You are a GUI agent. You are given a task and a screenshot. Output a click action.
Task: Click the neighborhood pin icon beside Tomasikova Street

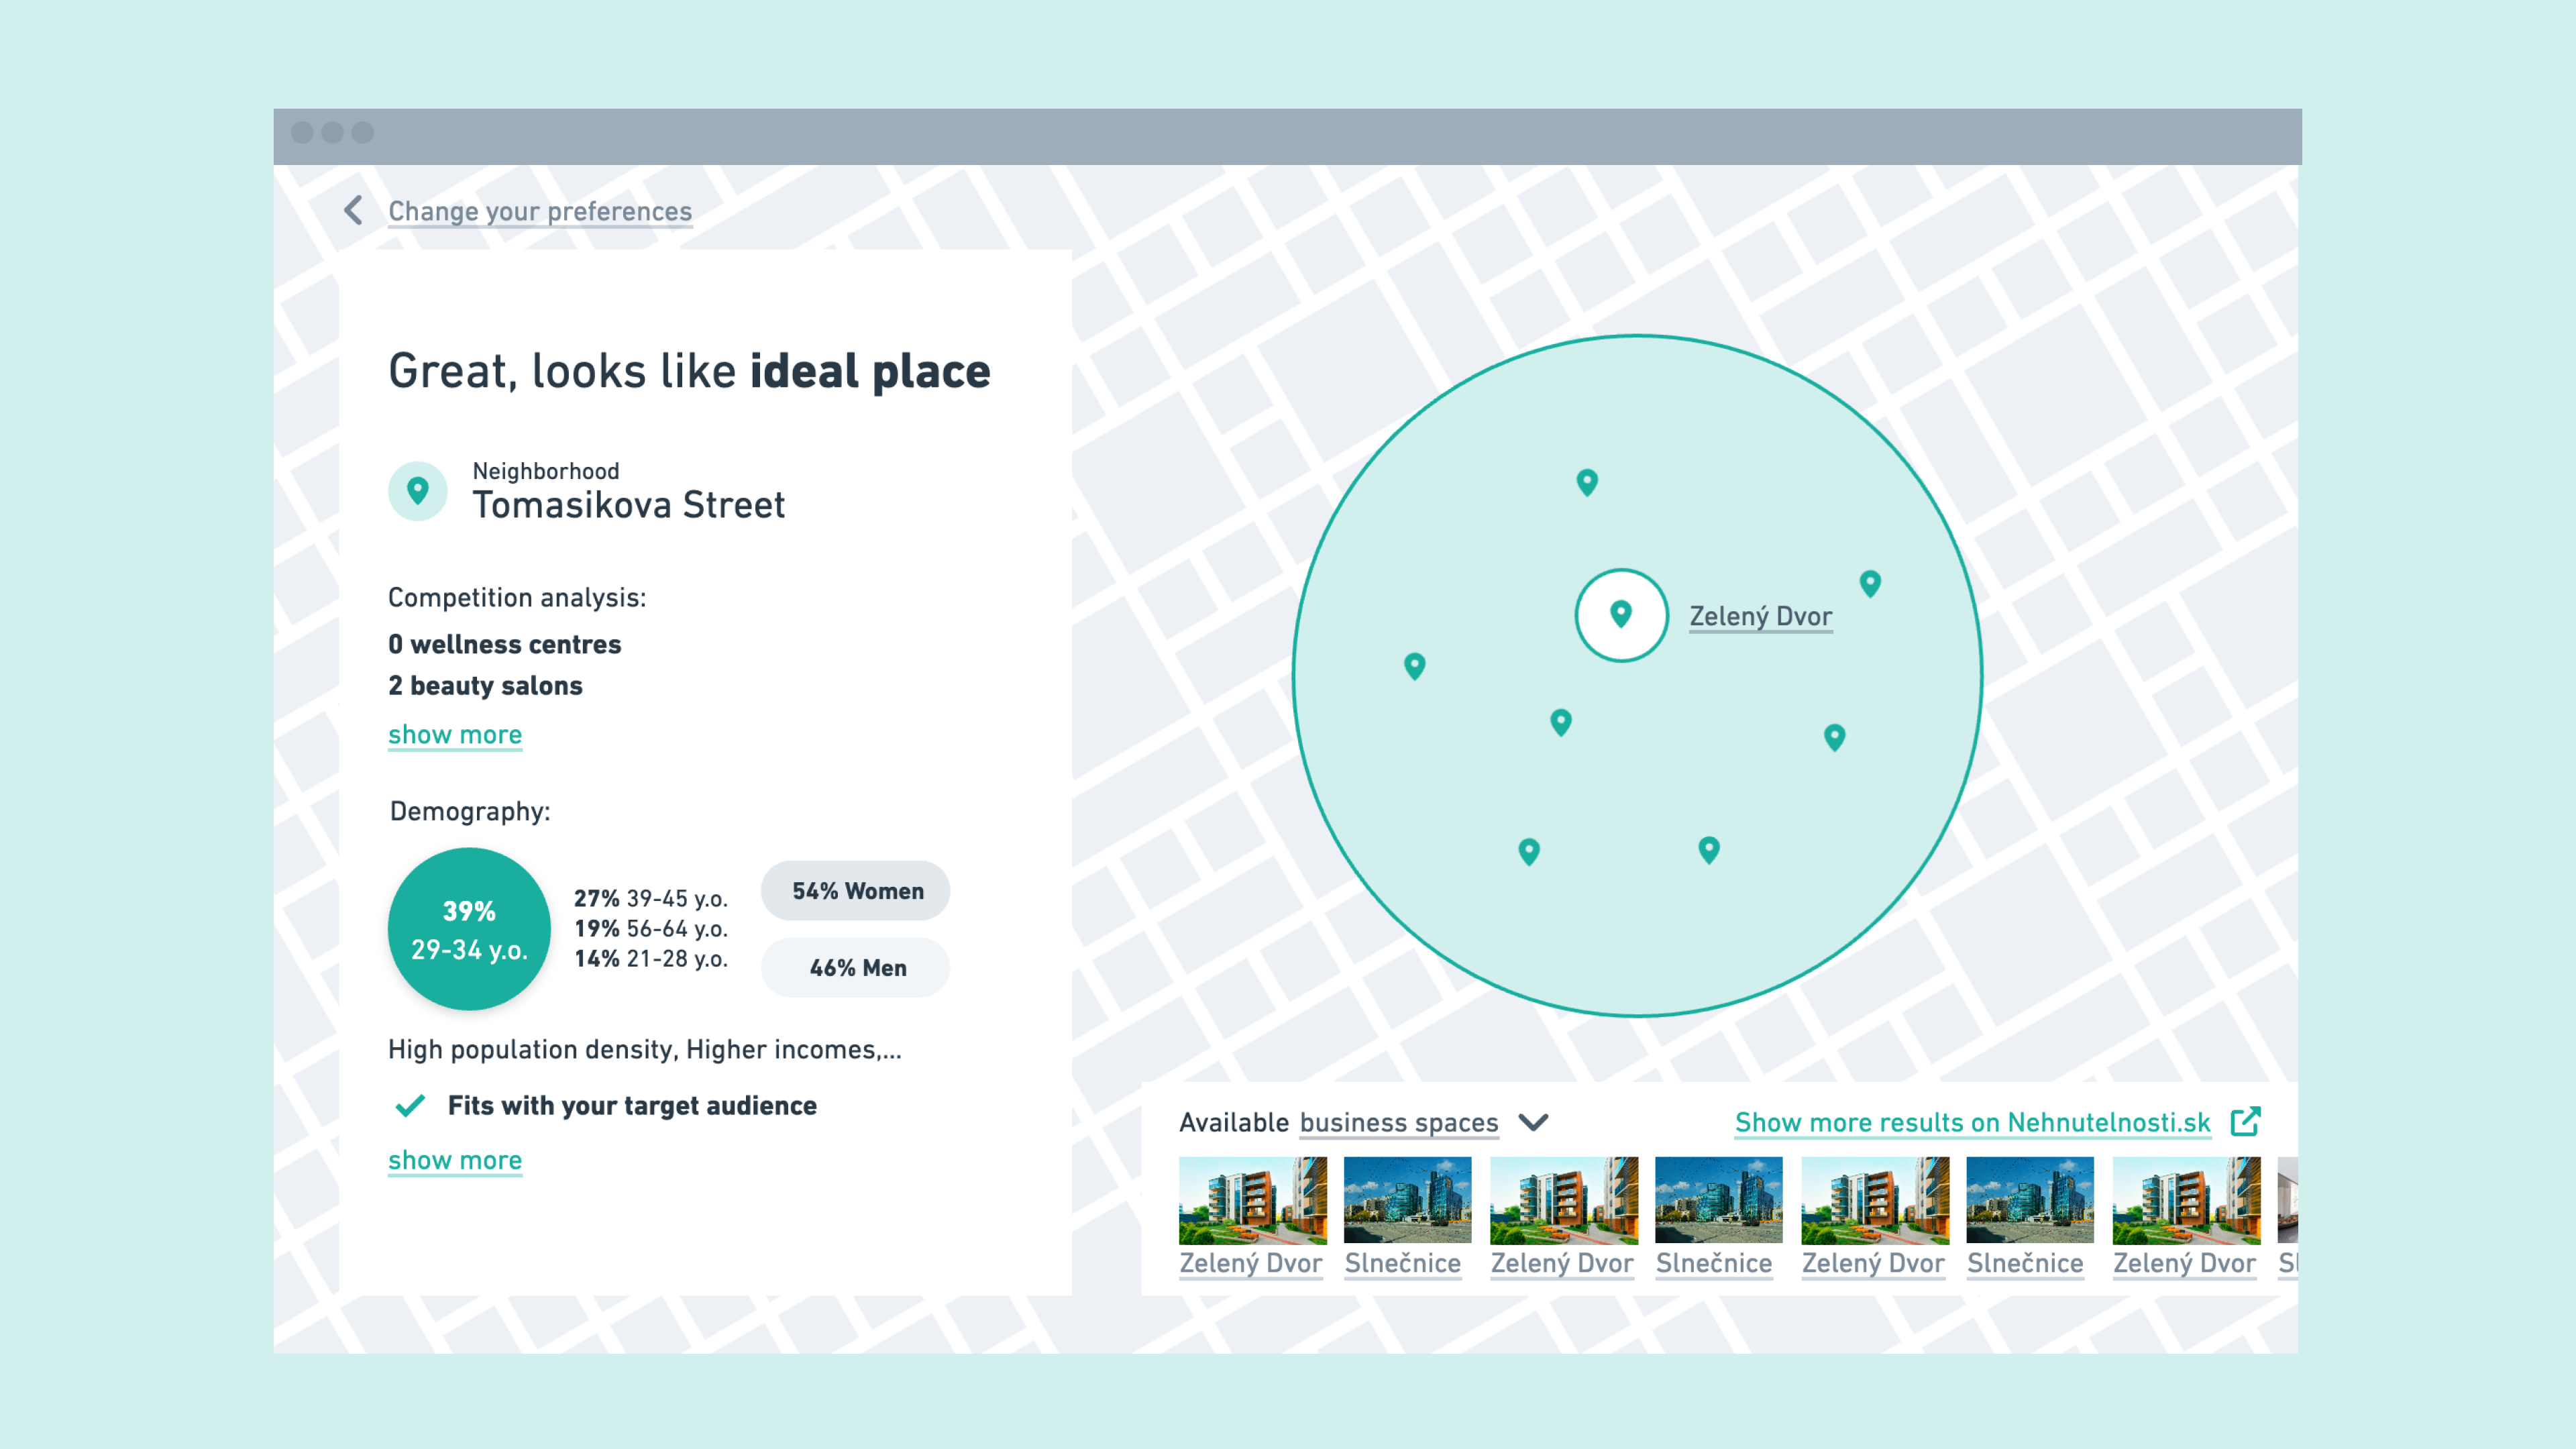click(x=418, y=491)
